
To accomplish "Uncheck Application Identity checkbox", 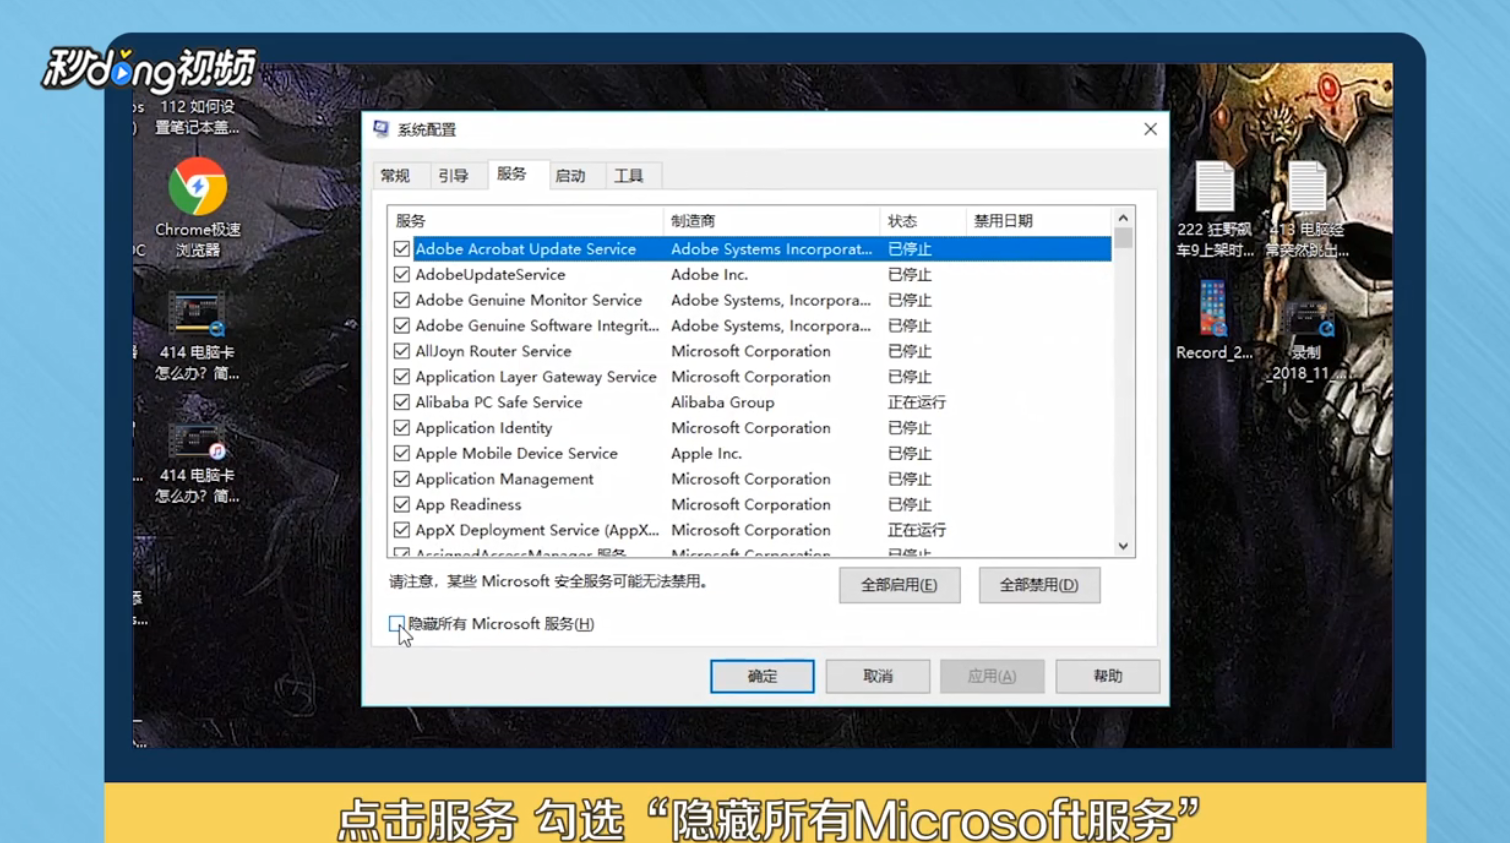I will 402,428.
